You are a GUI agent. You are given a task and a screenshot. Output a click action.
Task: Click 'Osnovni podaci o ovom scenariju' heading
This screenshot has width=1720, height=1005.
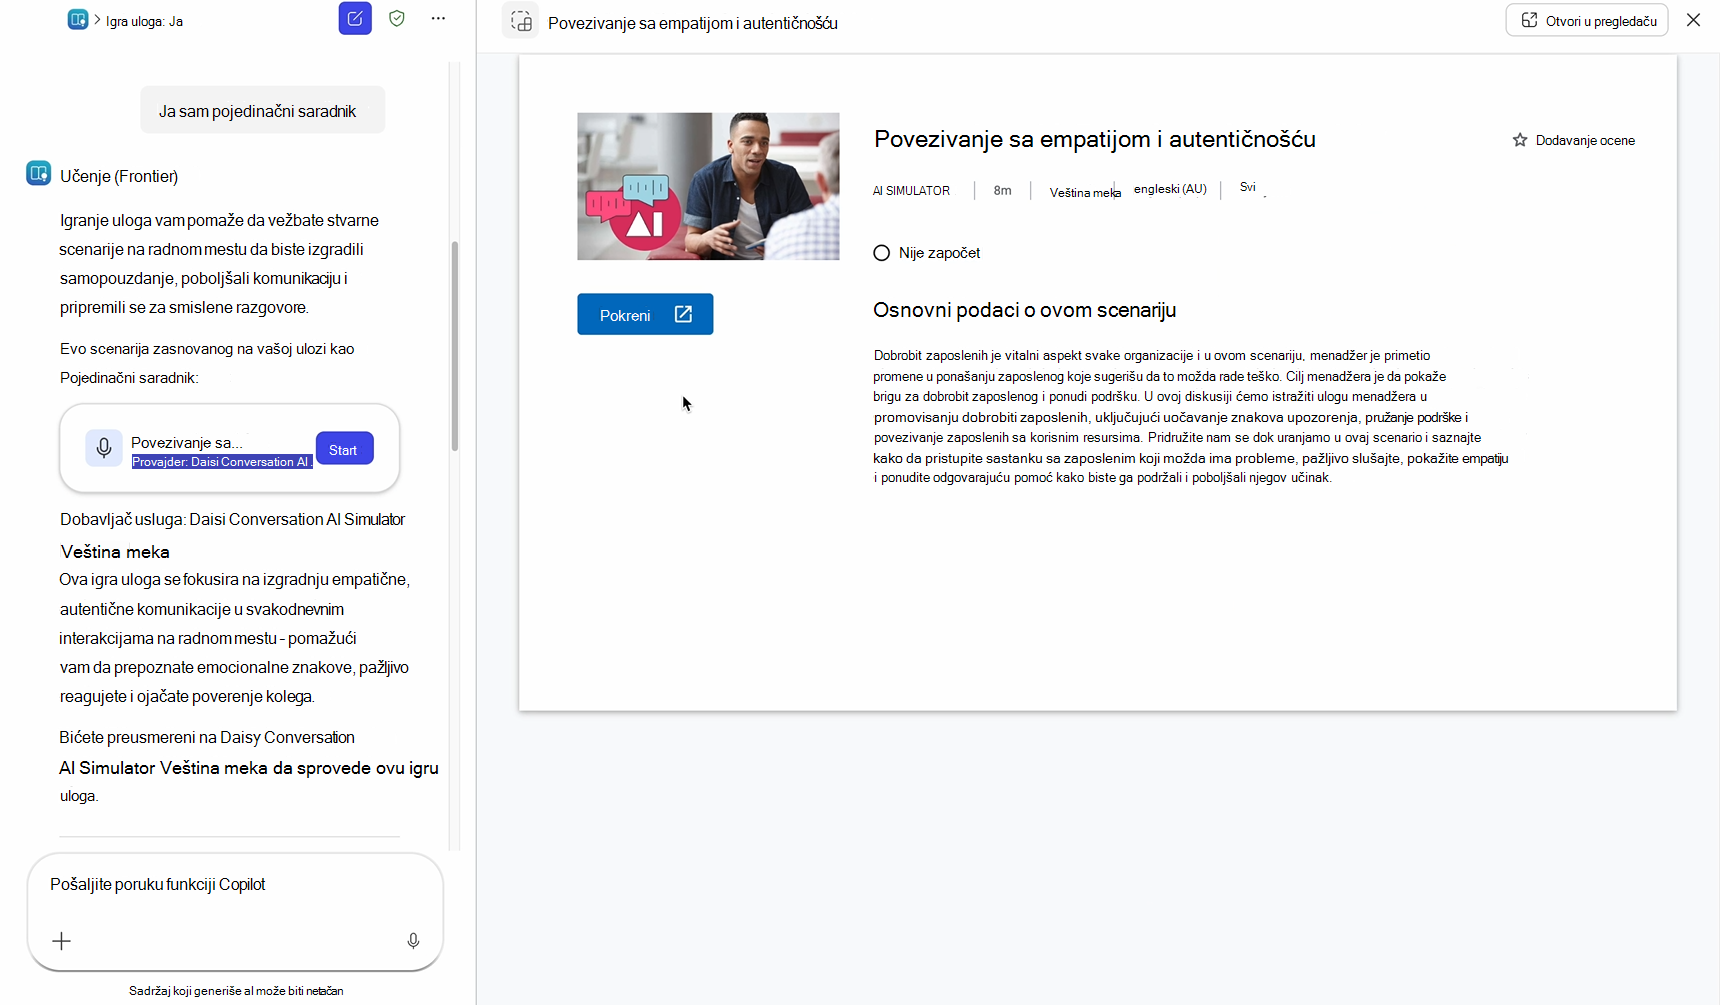point(1024,310)
